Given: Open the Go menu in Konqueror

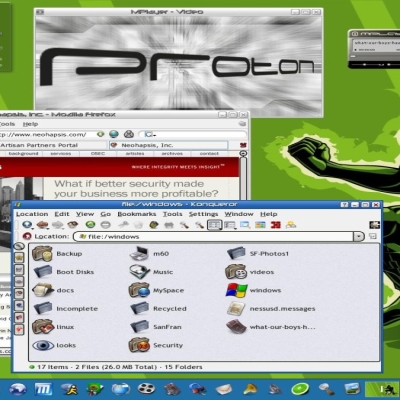Looking at the screenshot, I should 106,214.
